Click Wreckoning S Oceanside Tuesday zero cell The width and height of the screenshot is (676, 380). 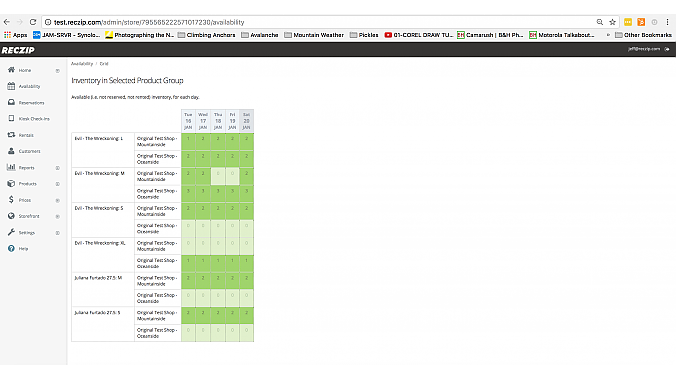pos(188,229)
